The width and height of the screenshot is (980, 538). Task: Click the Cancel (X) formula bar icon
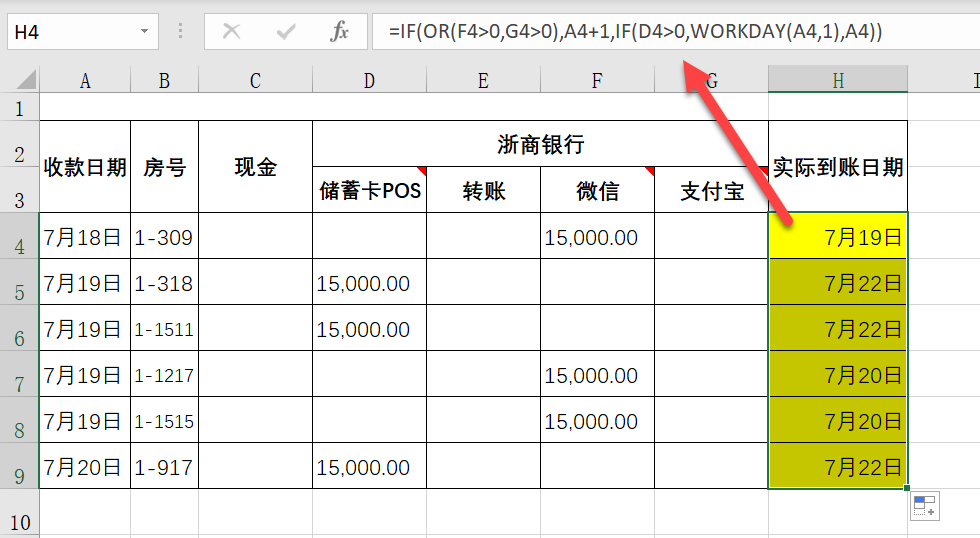tap(231, 32)
